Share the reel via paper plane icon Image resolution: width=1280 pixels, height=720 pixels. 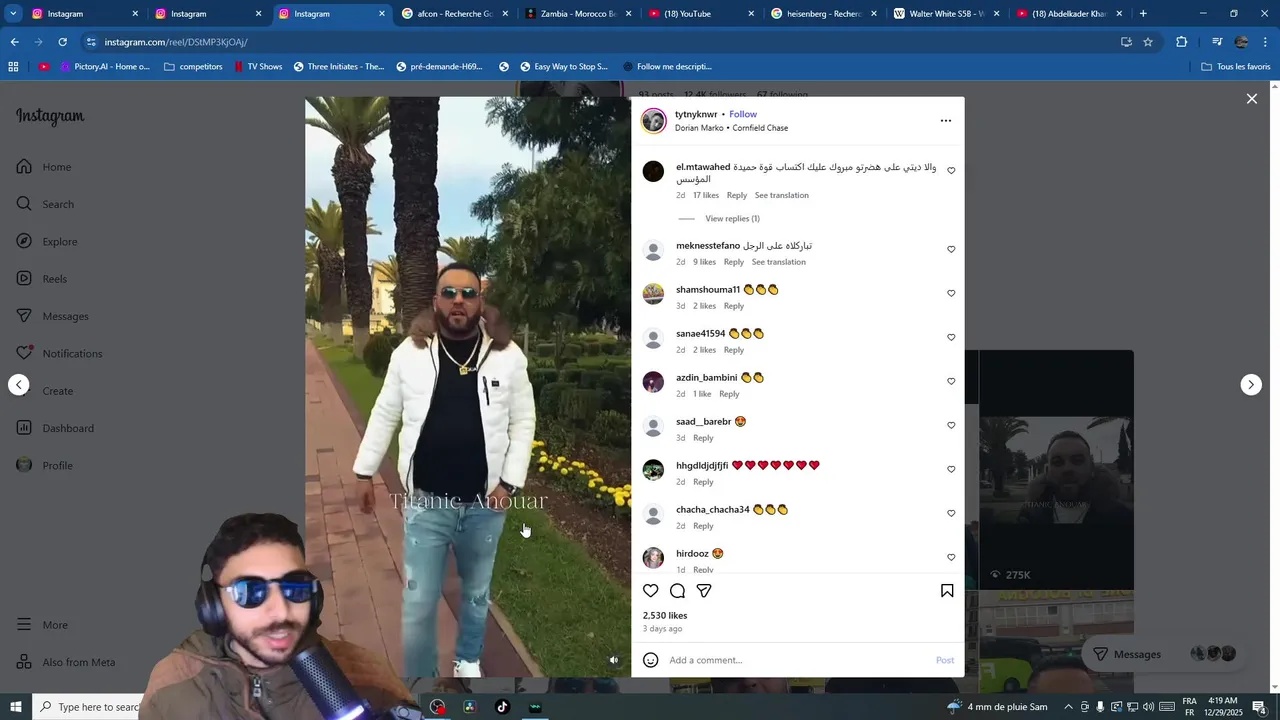click(x=704, y=591)
